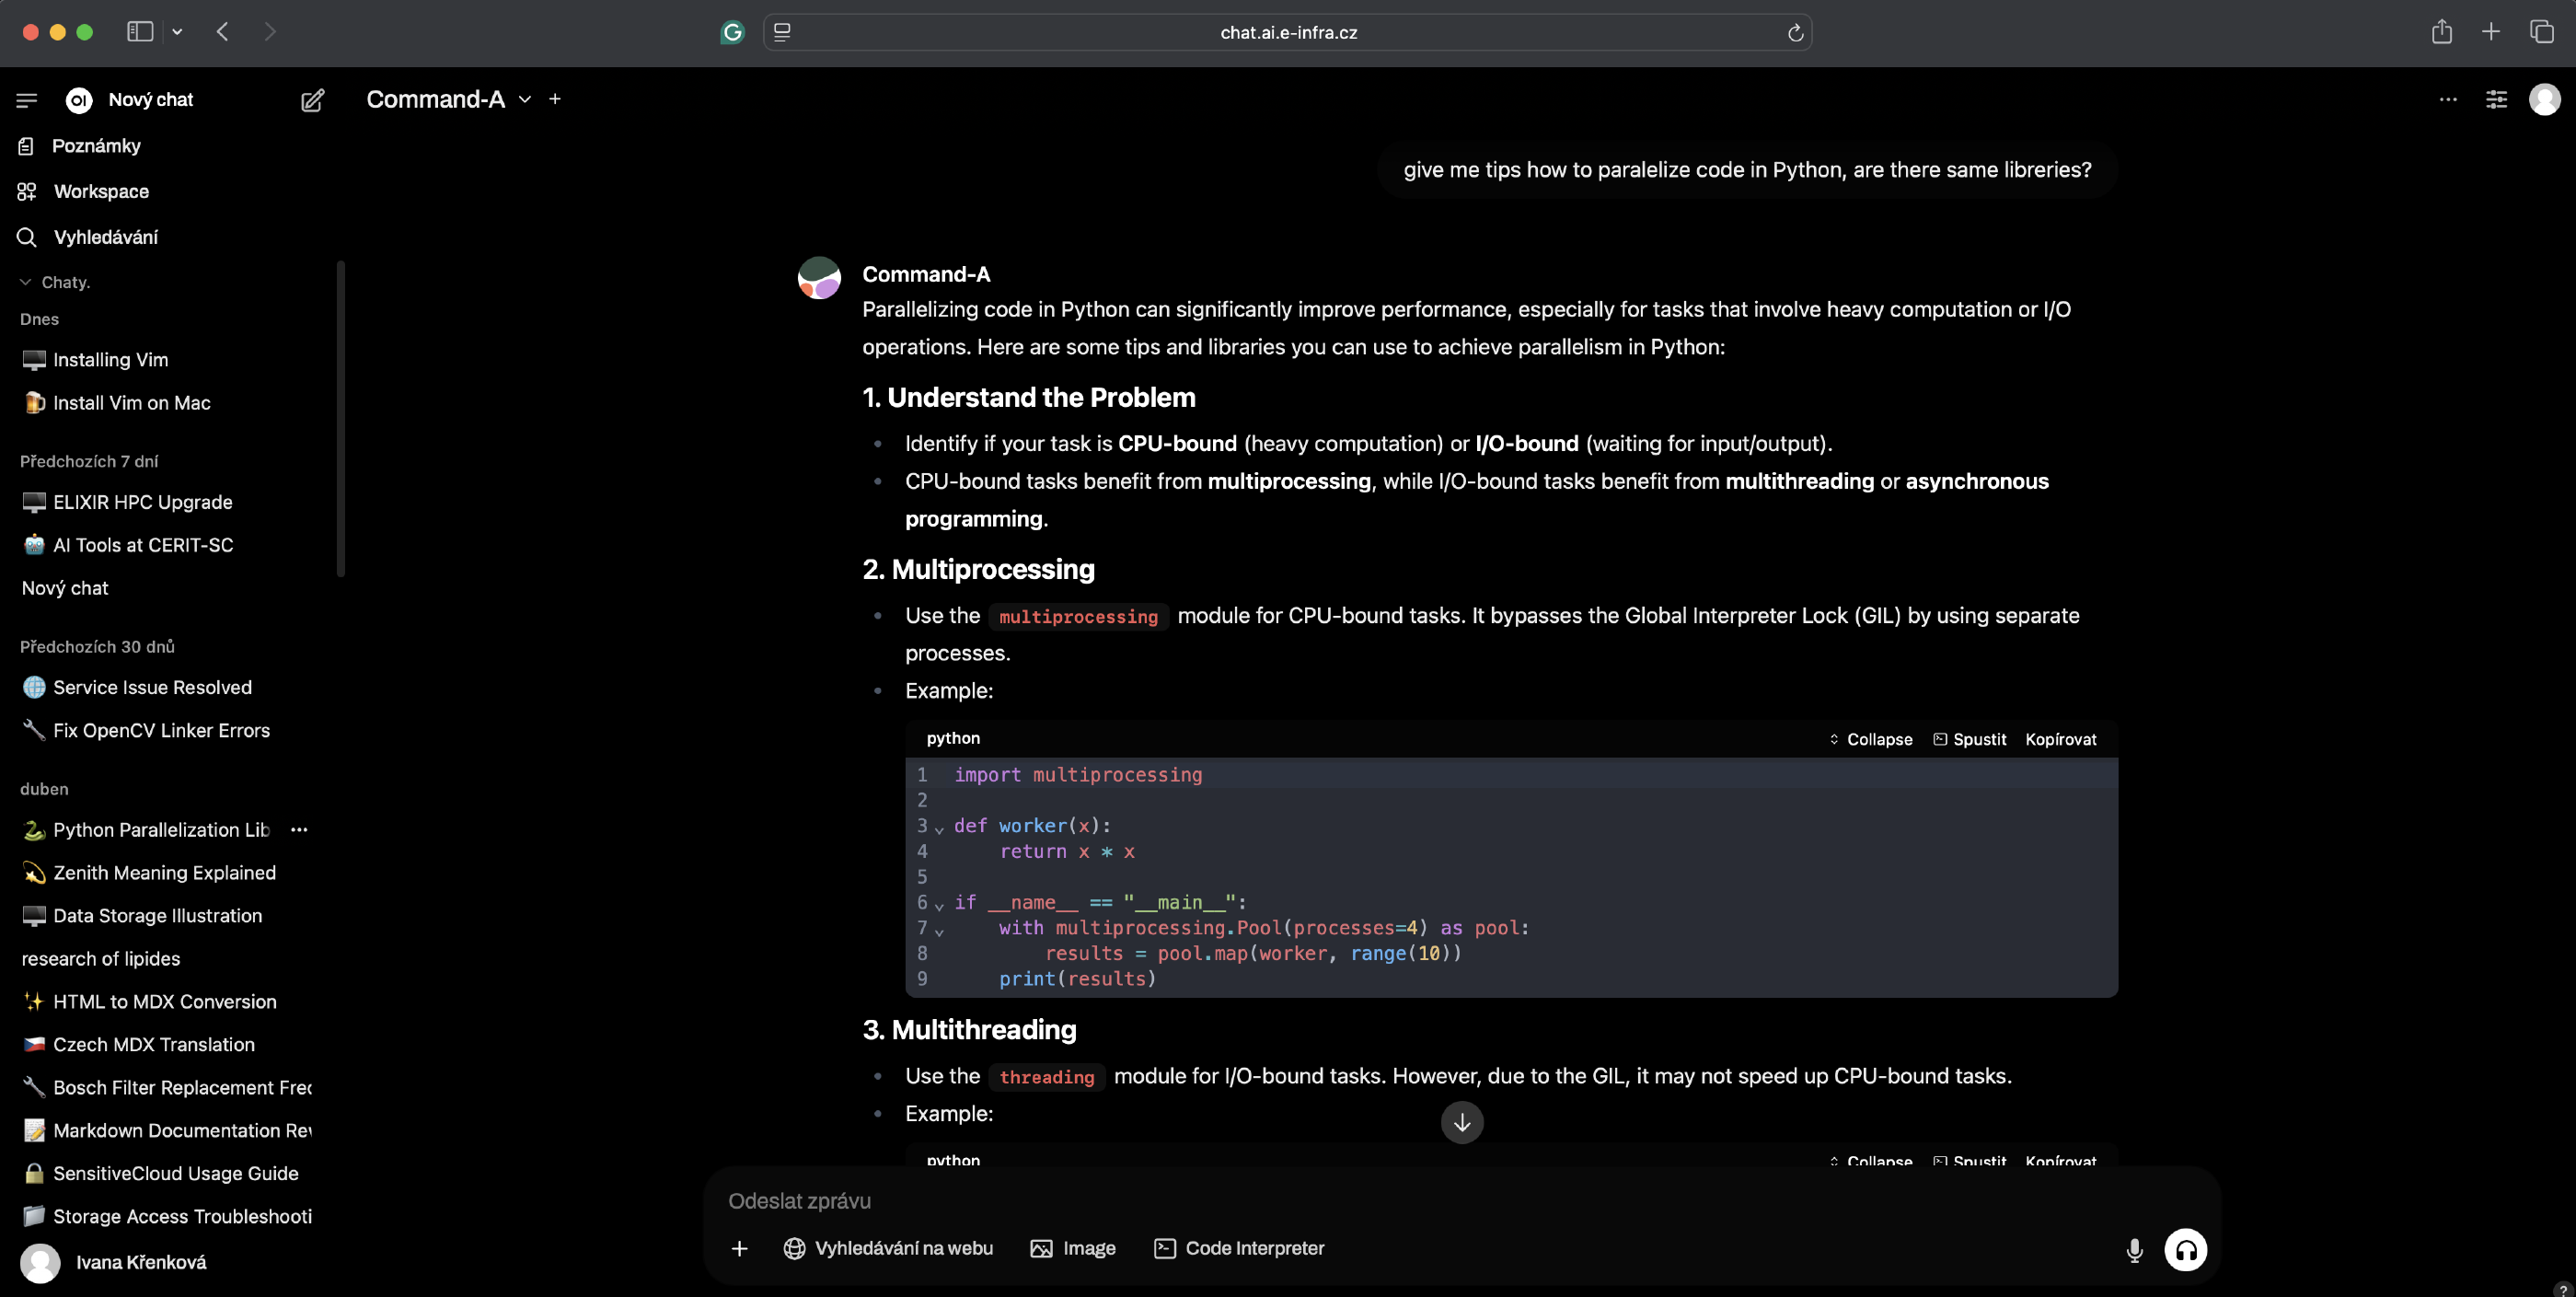Screen dimensions: 2576x1297
Task: Open options for Python Parallelization chat
Action: click(299, 830)
